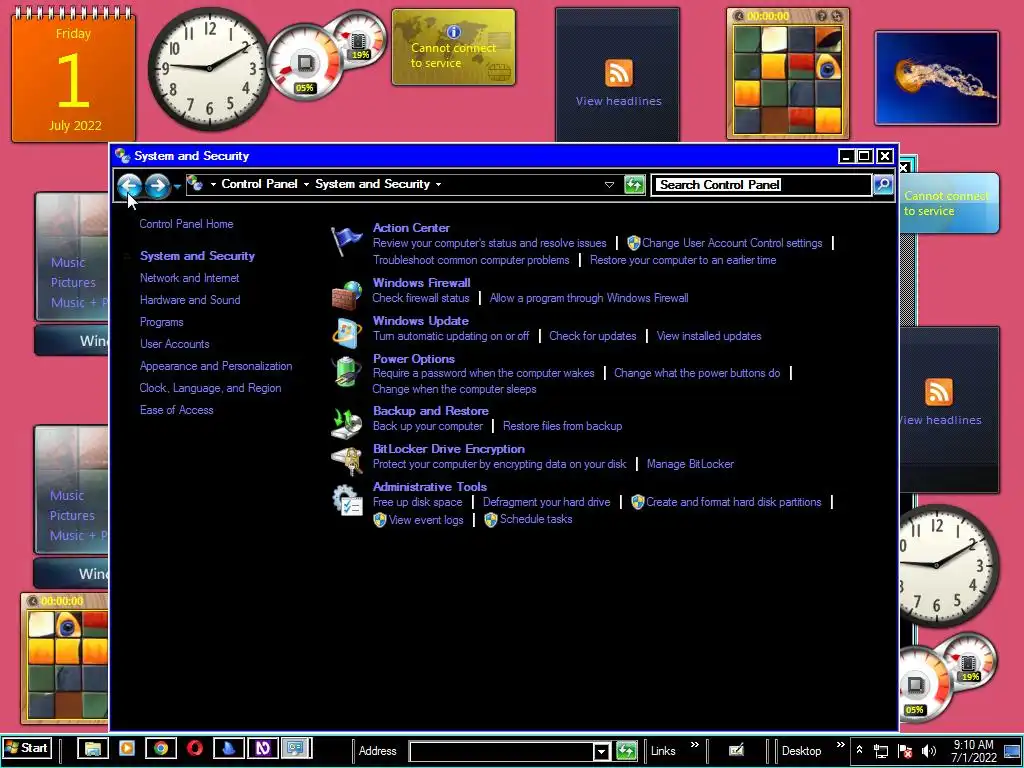Viewport: 1024px width, 768px height.
Task: Open Opera browser from the taskbar
Action: tap(195, 748)
